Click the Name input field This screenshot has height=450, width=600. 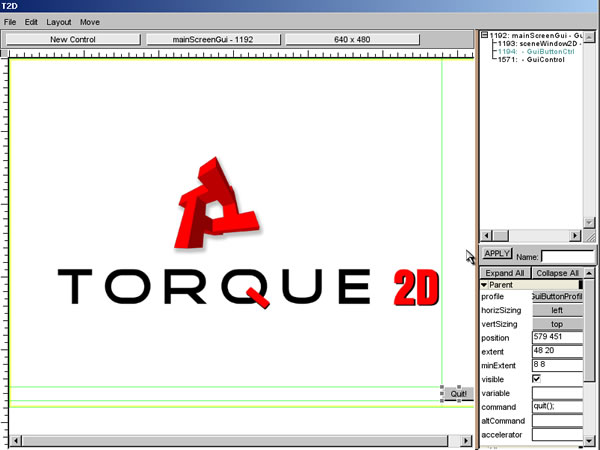coord(567,256)
